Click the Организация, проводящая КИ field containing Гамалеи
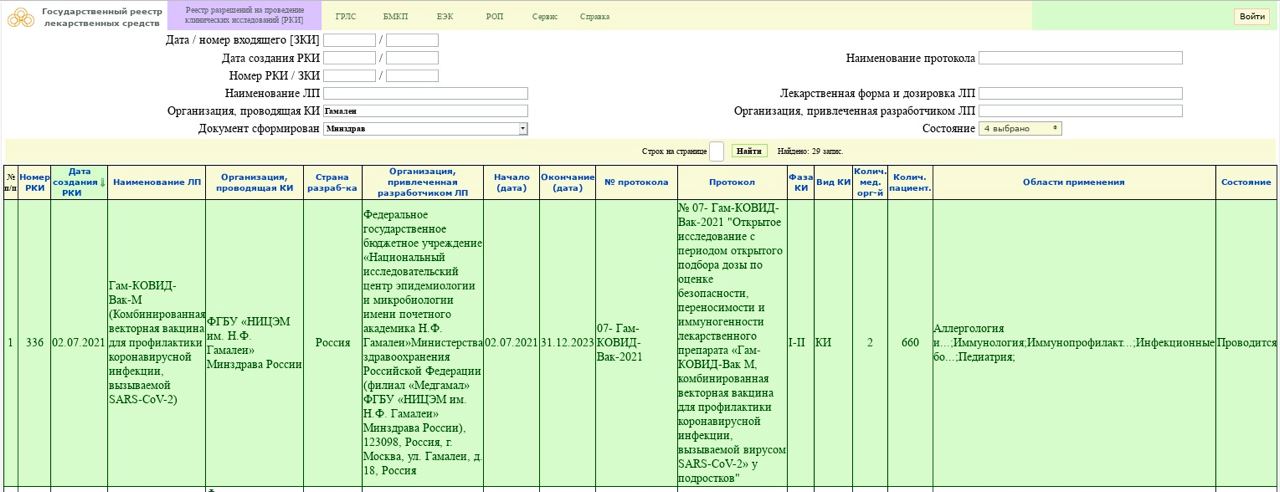This screenshot has width=1280, height=492. 425,111
